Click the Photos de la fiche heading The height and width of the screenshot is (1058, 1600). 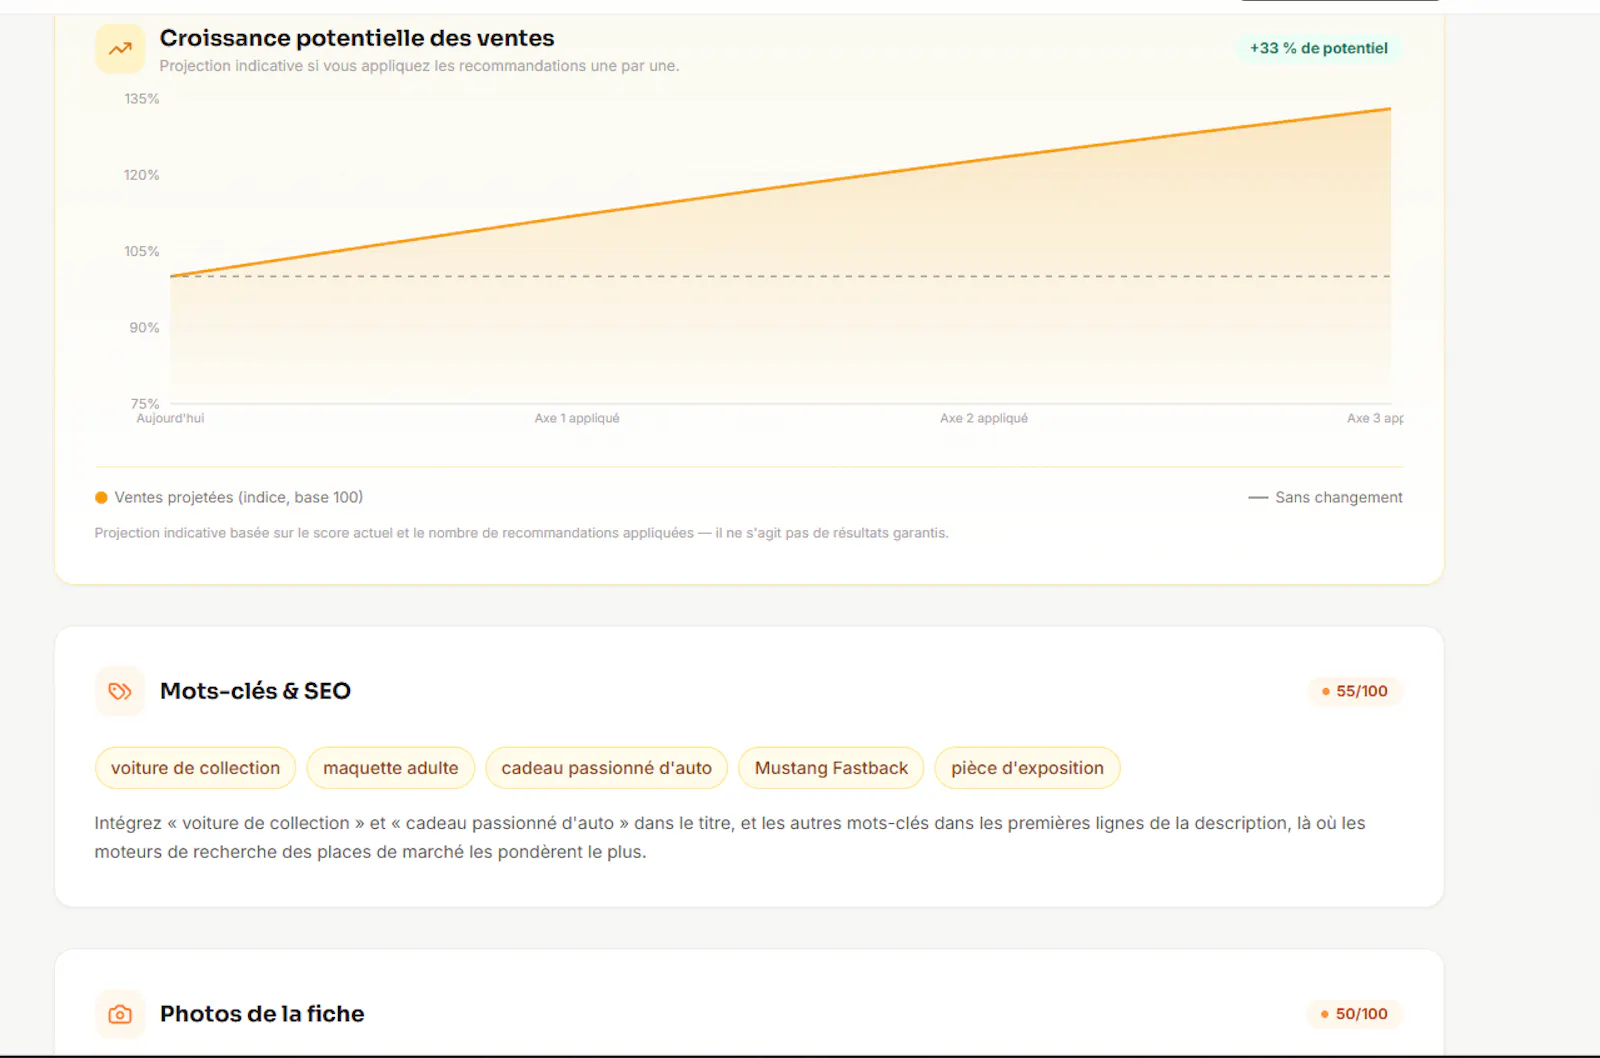(262, 1014)
